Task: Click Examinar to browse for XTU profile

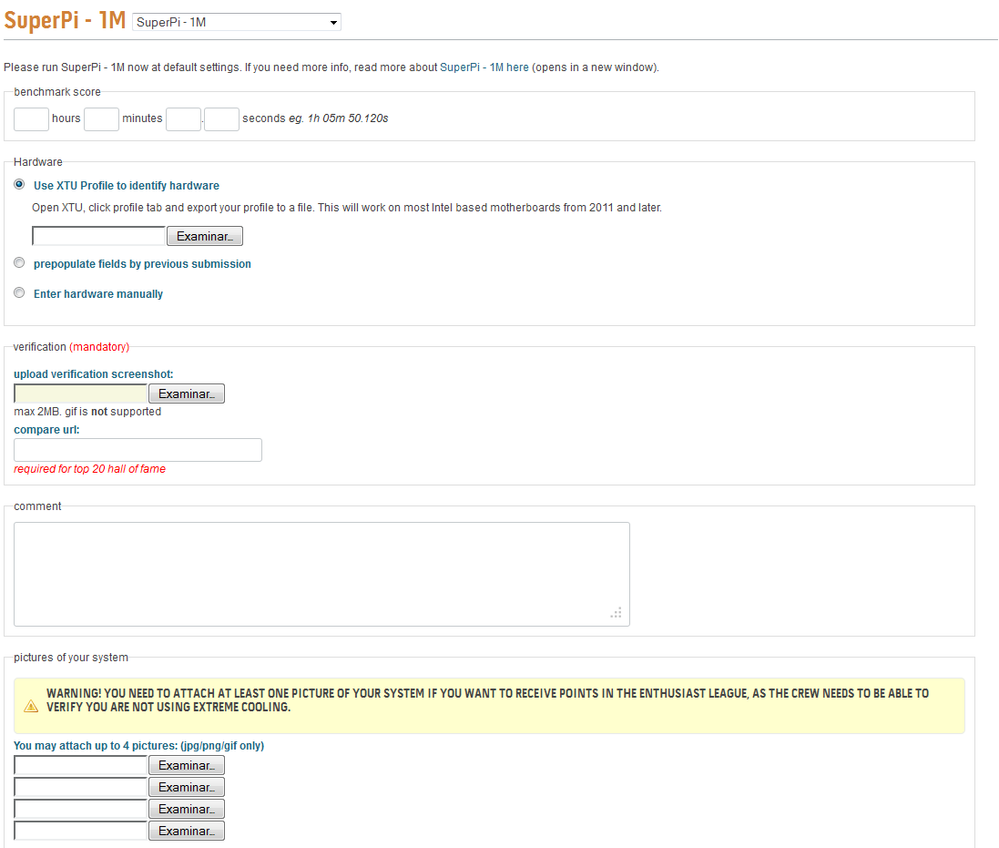Action: pos(205,236)
